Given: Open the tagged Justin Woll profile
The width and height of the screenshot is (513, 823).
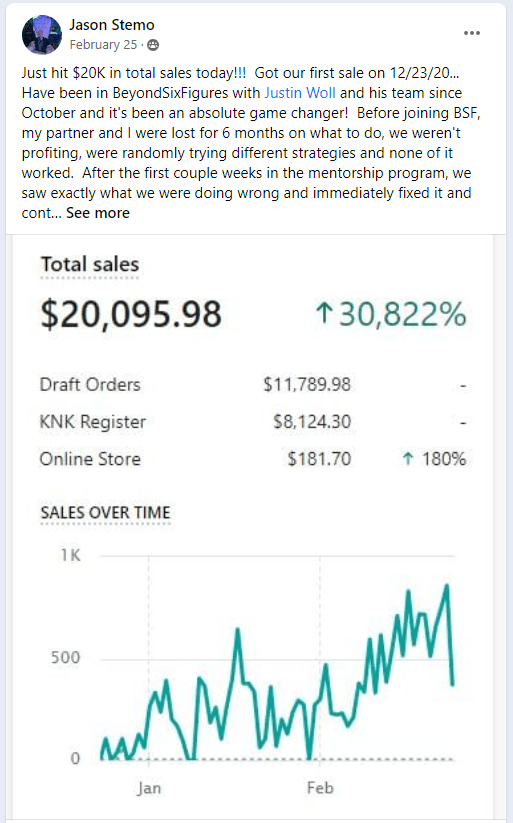Looking at the screenshot, I should [x=299, y=93].
